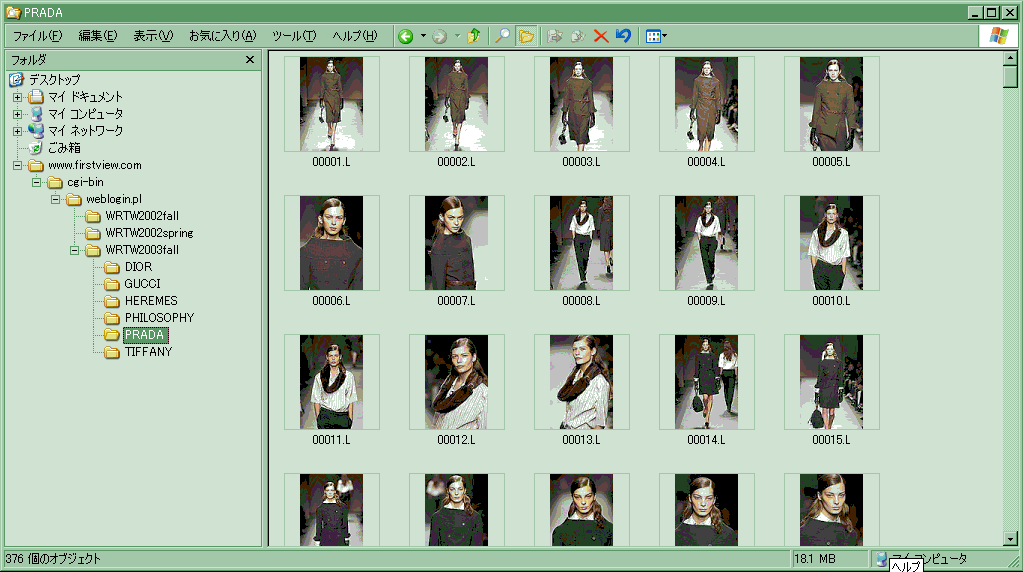Open the Search magnifier tool
1023x572 pixels.
click(502, 36)
